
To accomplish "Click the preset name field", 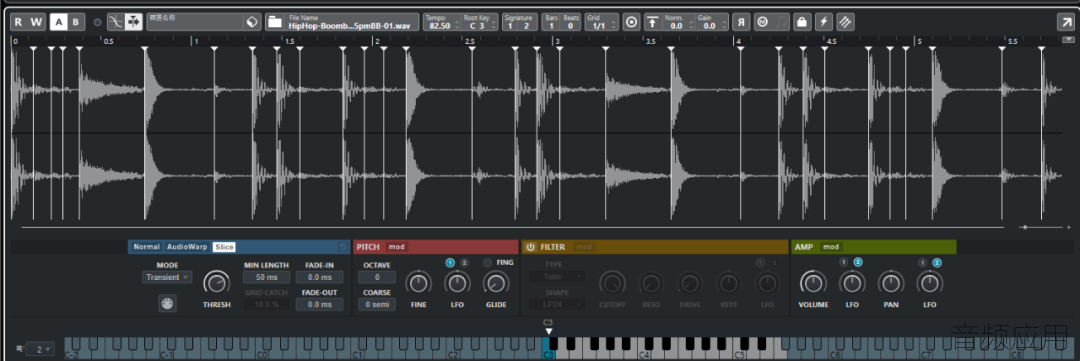I will [195, 22].
